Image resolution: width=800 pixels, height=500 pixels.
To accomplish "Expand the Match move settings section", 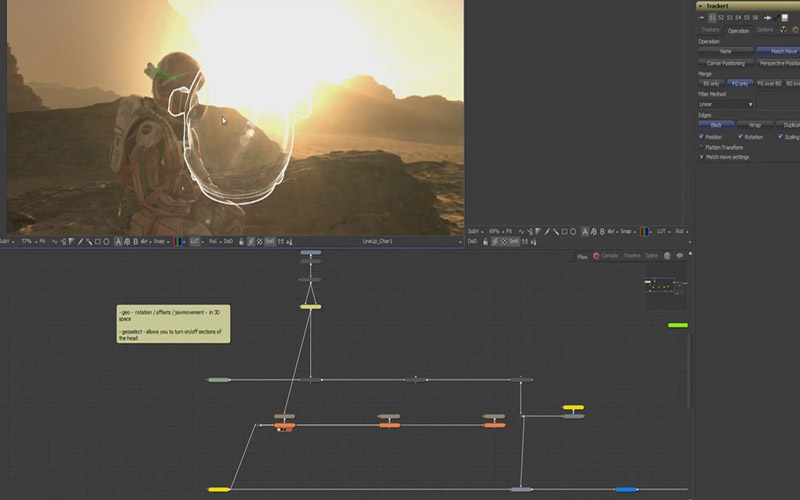I will (x=702, y=157).
